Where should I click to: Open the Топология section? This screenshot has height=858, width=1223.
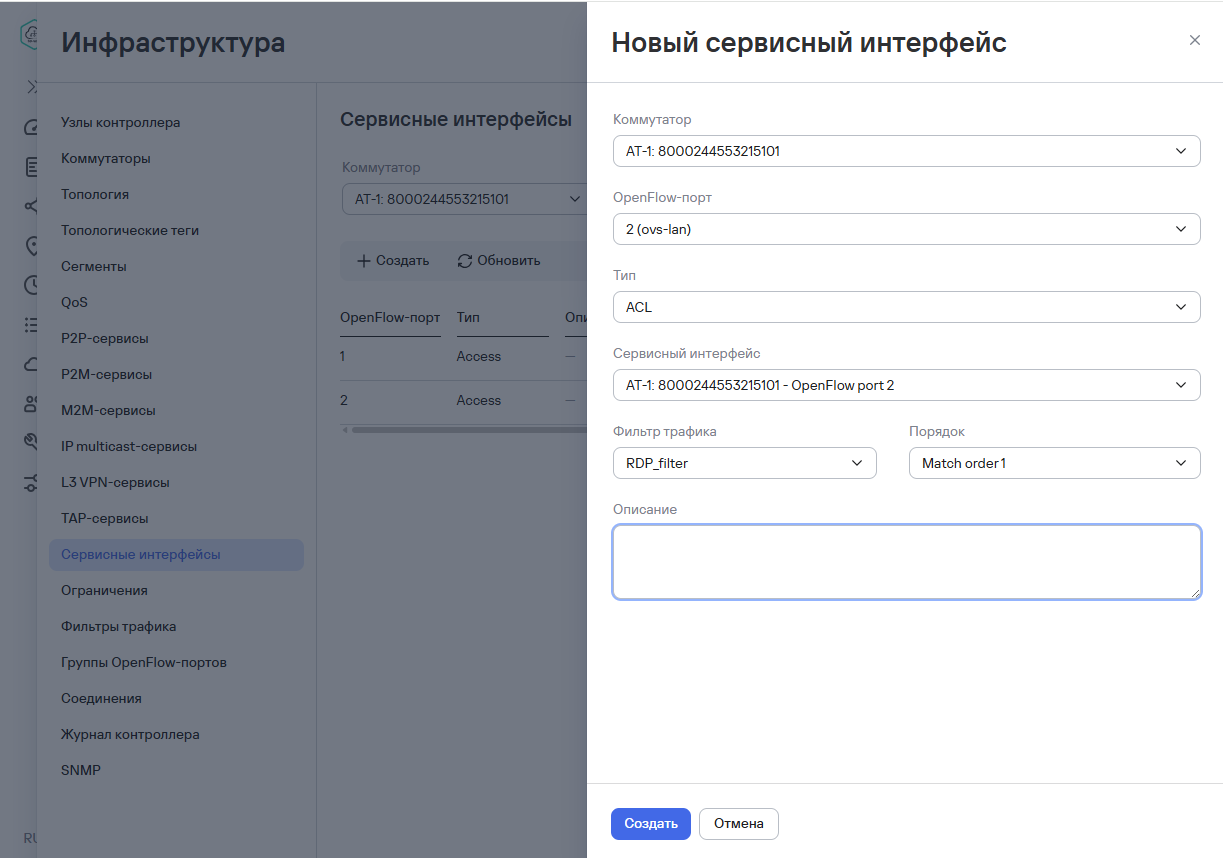pos(95,195)
